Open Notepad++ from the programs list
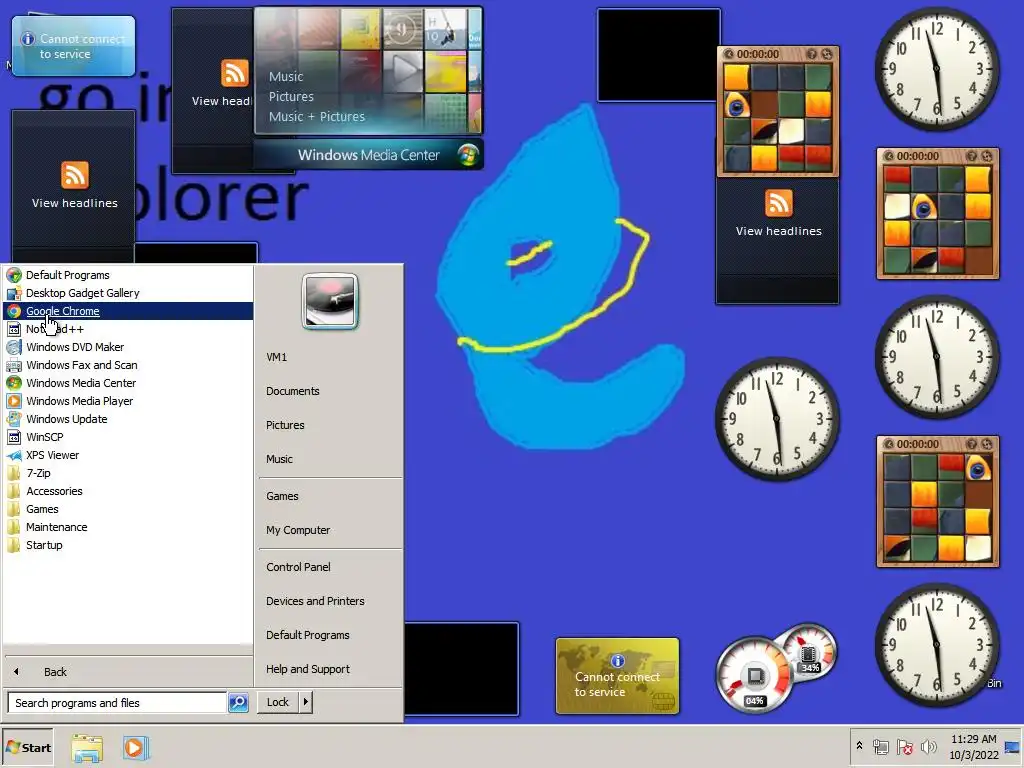This screenshot has height=768, width=1024. (128, 329)
